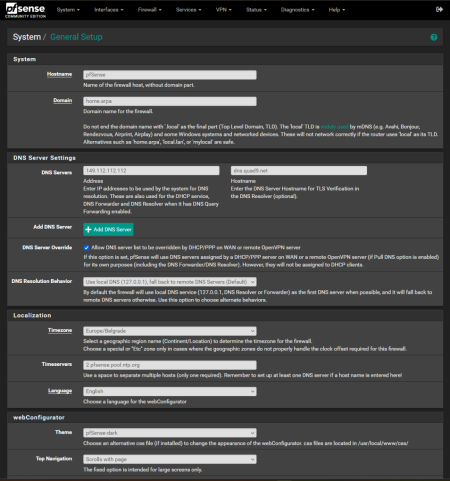Viewport: 450px width, 481px height.
Task: Open the Help menu
Action: coord(337,10)
